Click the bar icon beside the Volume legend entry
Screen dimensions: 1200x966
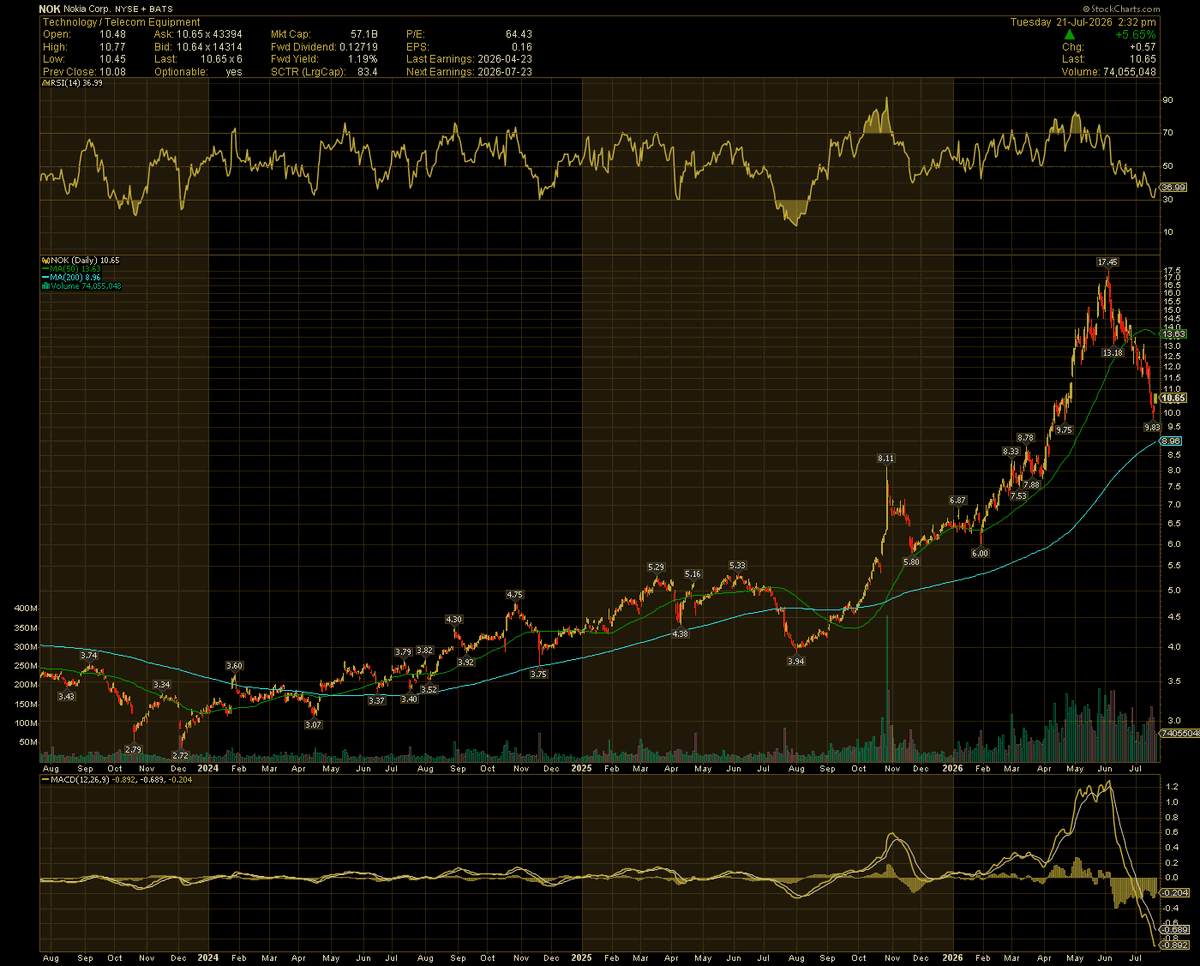[x=44, y=286]
